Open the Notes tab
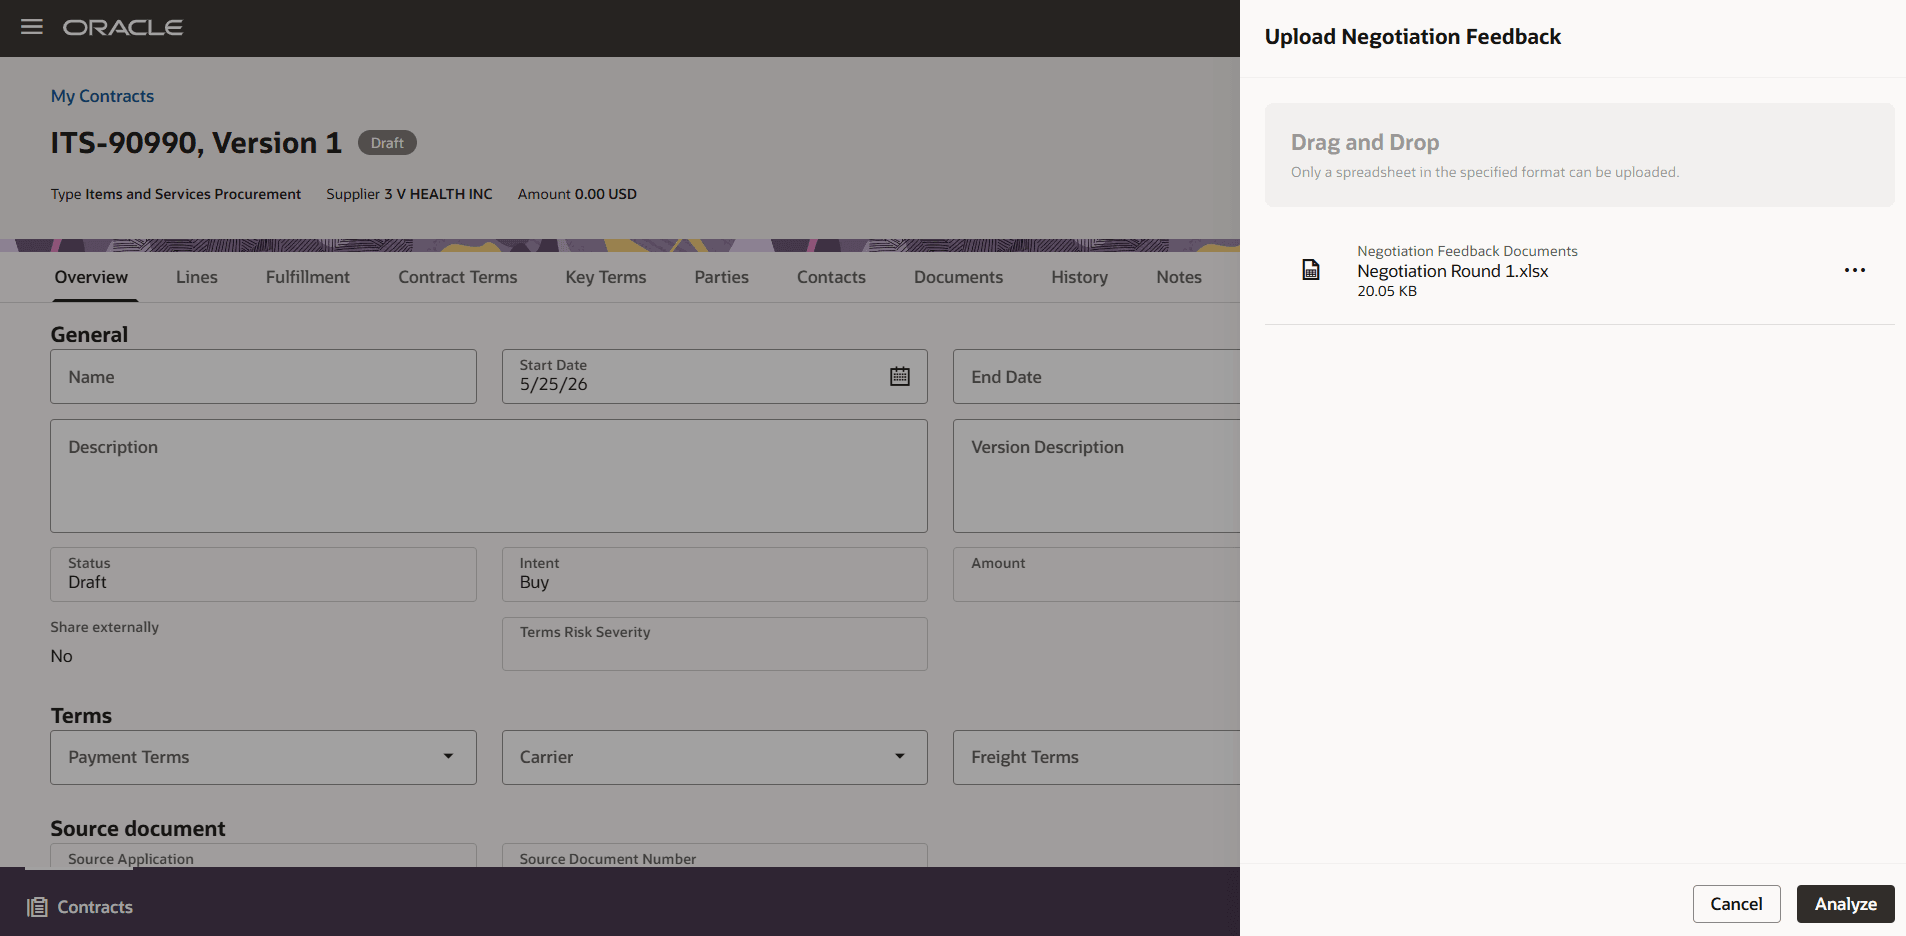The image size is (1906, 936). coord(1179,277)
